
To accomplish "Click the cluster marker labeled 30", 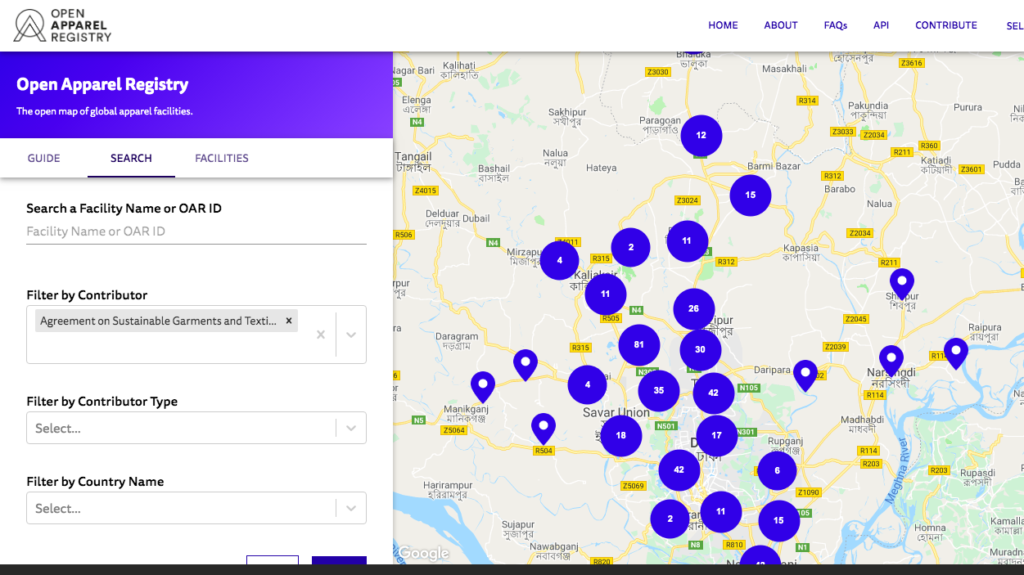I will click(x=700, y=350).
